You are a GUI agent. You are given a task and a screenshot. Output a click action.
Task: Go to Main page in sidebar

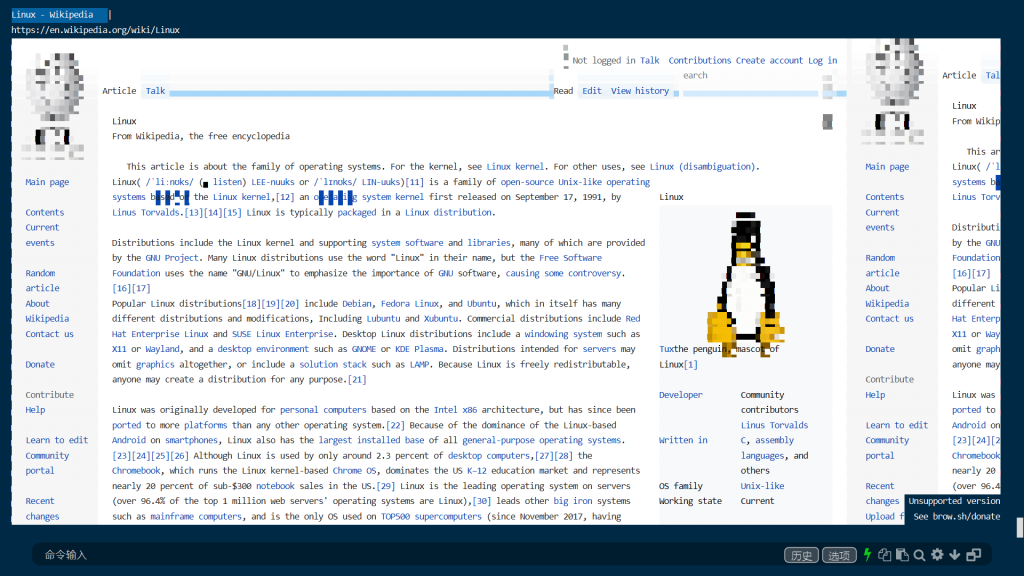[x=47, y=182]
